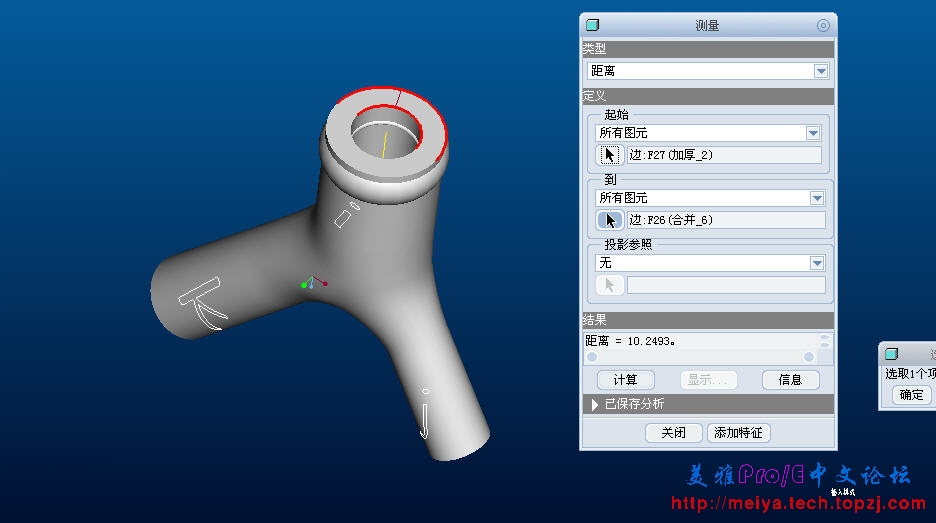Click the 添加特征 button
Screen dimensions: 936x523
click(738, 433)
